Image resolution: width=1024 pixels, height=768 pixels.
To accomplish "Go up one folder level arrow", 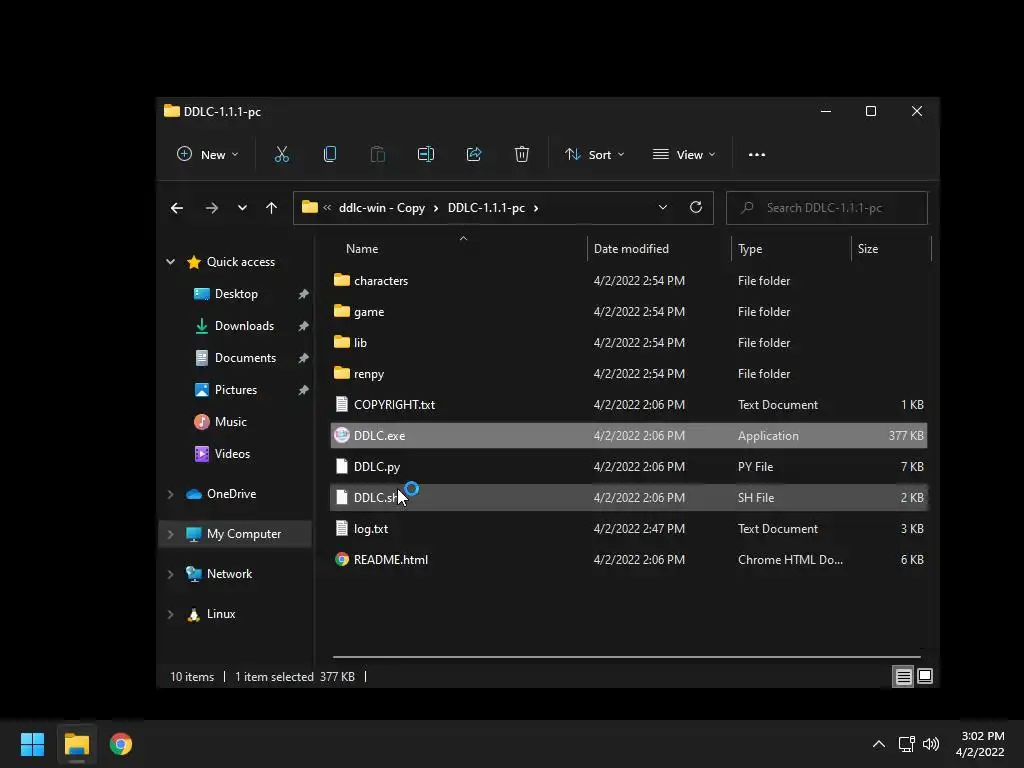I will click(x=272, y=208).
